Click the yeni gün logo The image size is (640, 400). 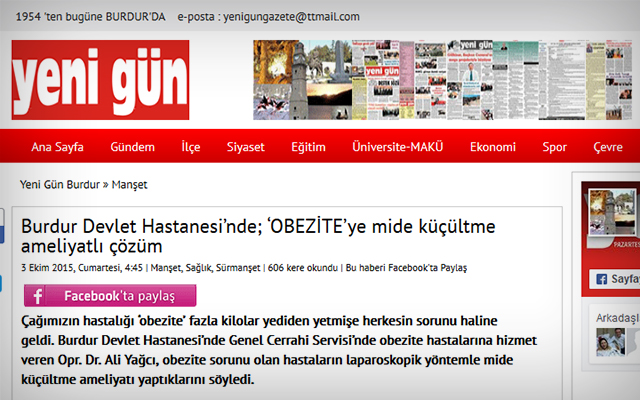coord(100,80)
